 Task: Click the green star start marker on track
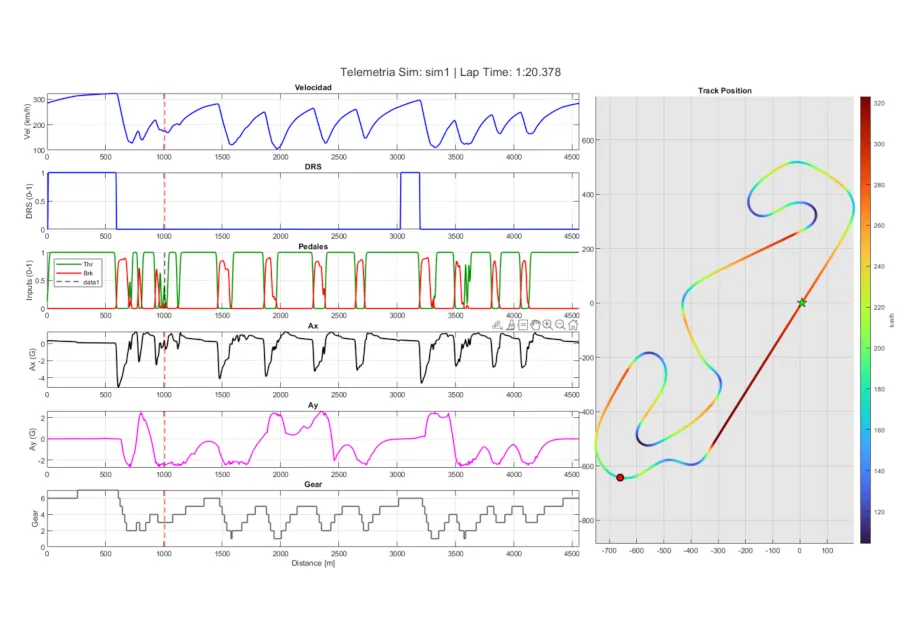(x=801, y=302)
